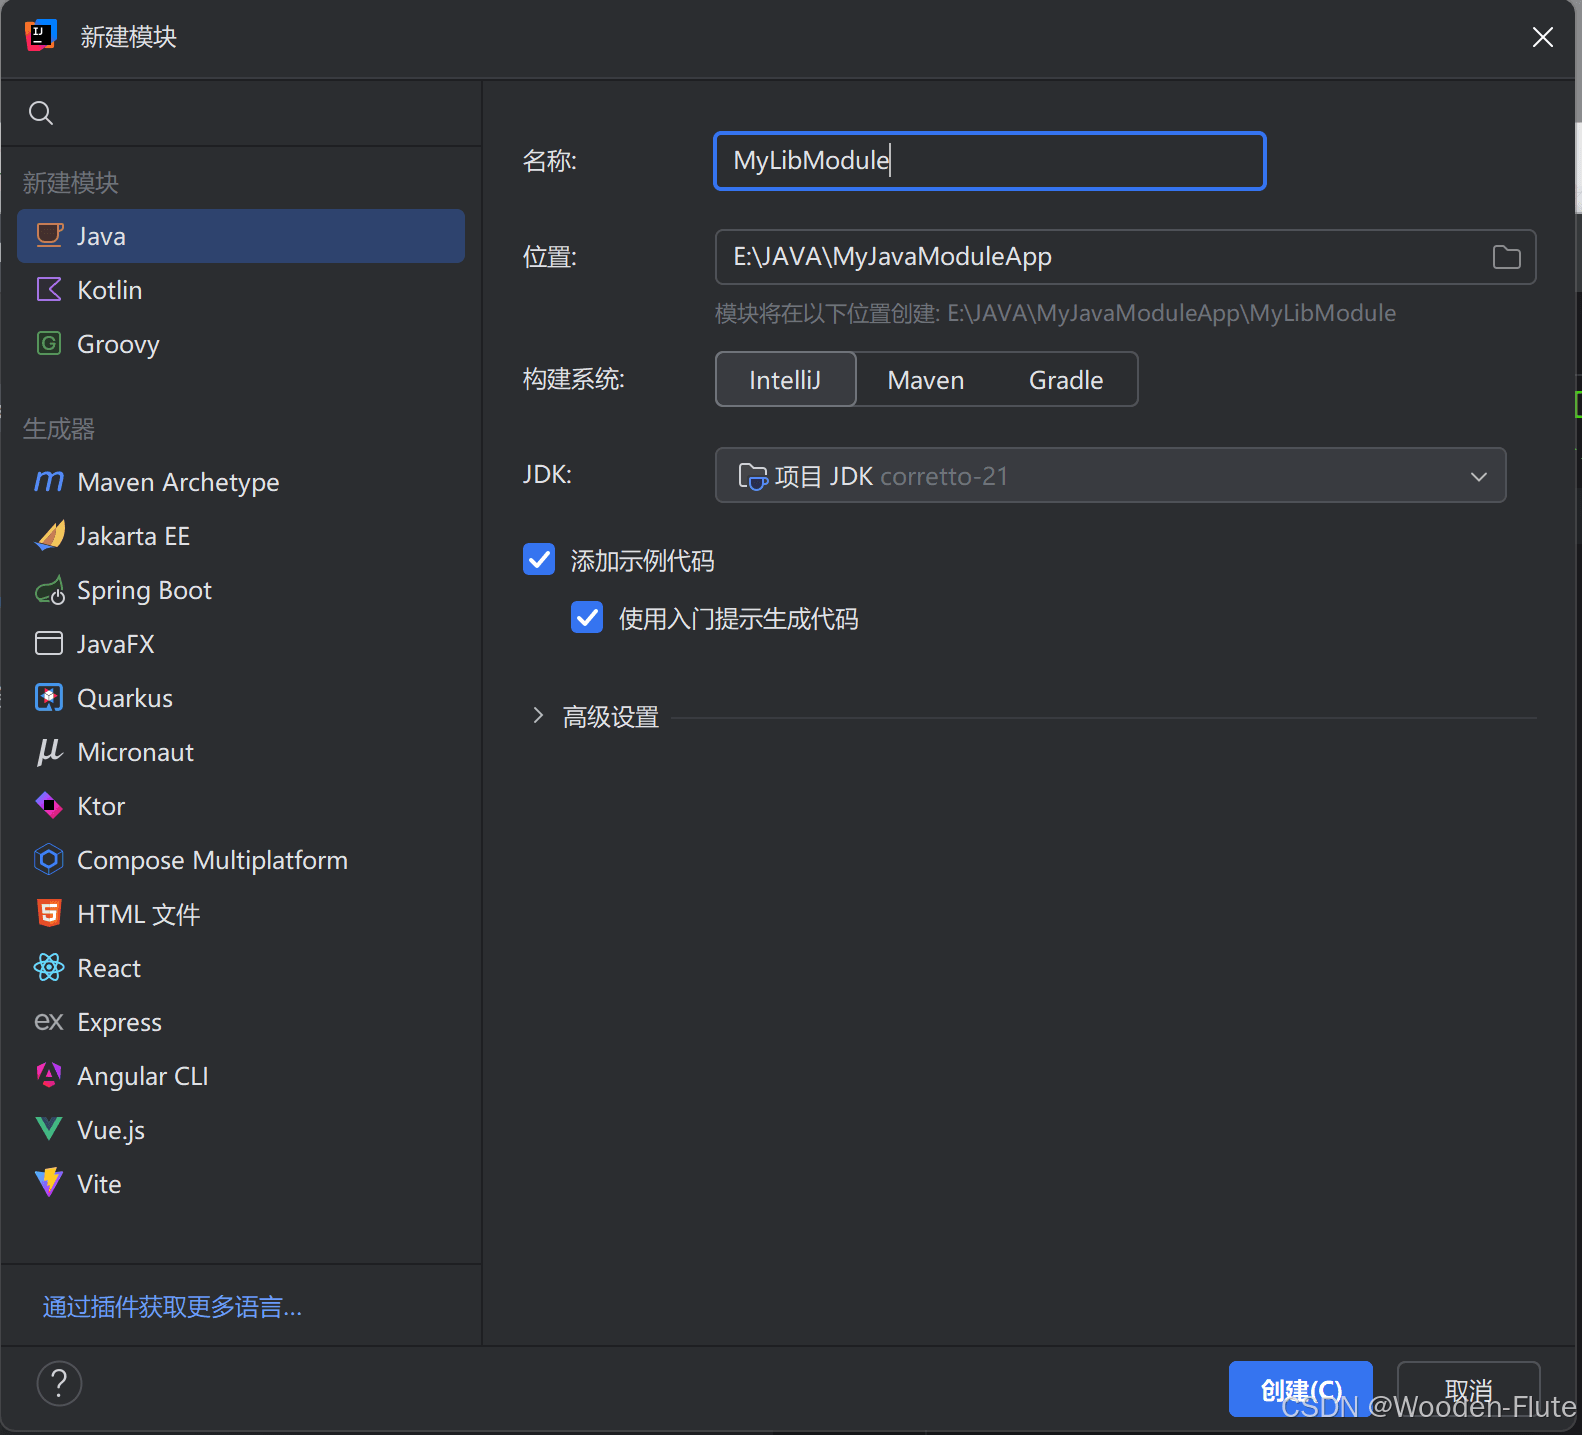
Task: Choose the Compose Multiplatform hexagon icon
Action: pyautogui.click(x=49, y=859)
